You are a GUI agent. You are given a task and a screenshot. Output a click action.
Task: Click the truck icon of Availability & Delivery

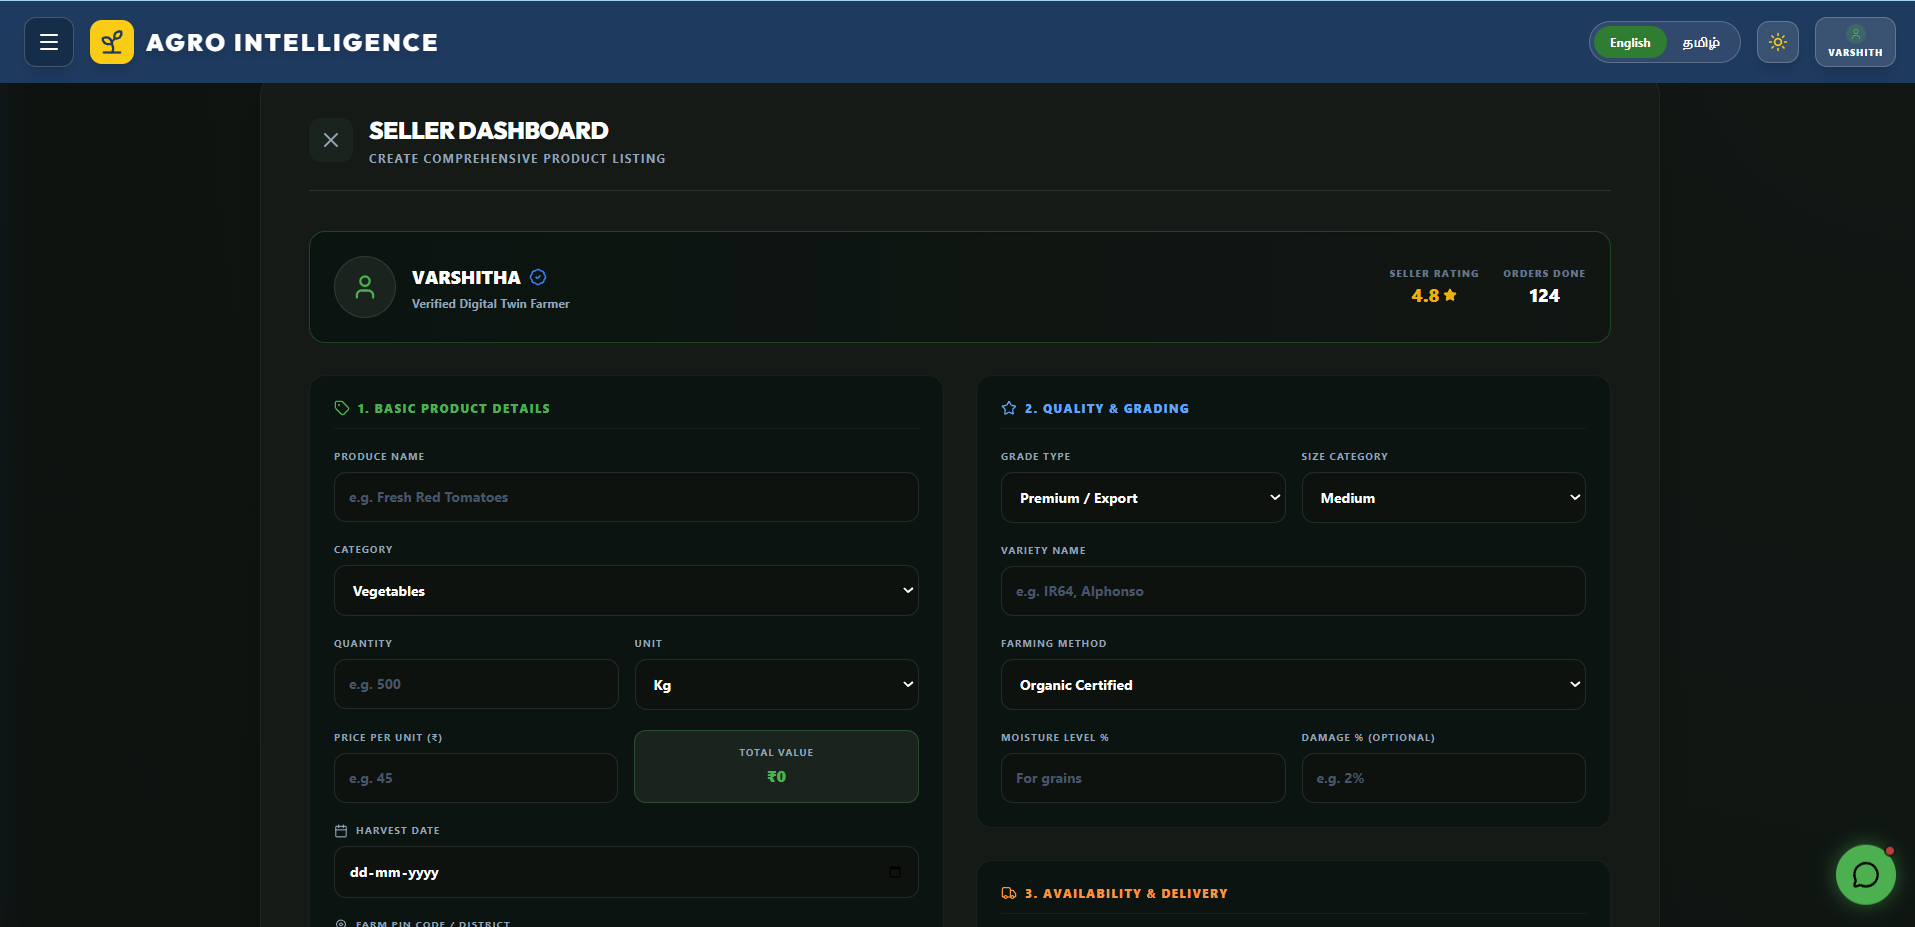(x=1009, y=893)
